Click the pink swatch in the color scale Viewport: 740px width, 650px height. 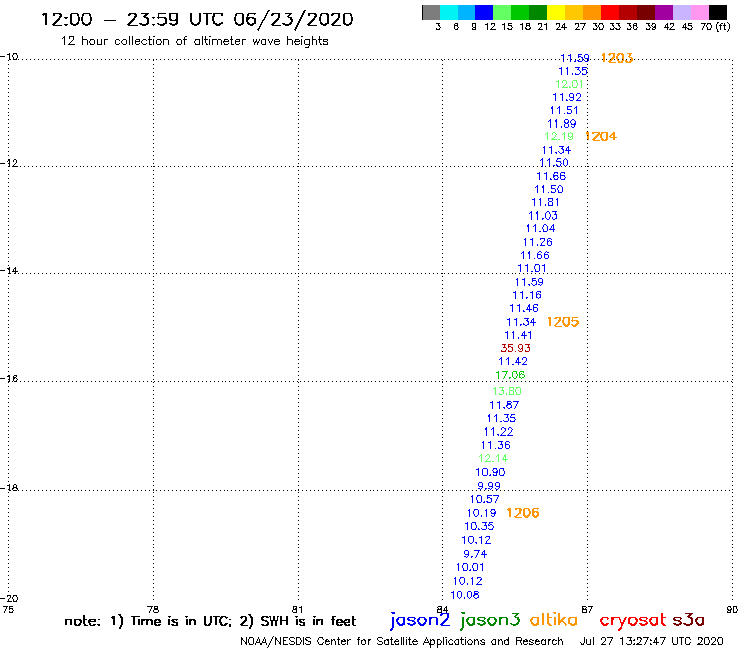tap(699, 12)
